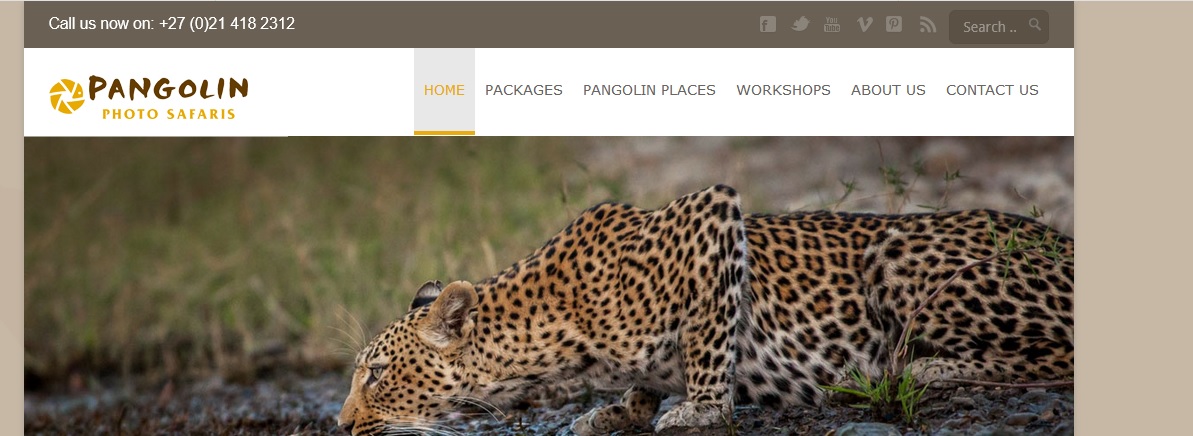Click the yellow camera shutter logo icon
The image size is (1193, 436).
tap(67, 97)
